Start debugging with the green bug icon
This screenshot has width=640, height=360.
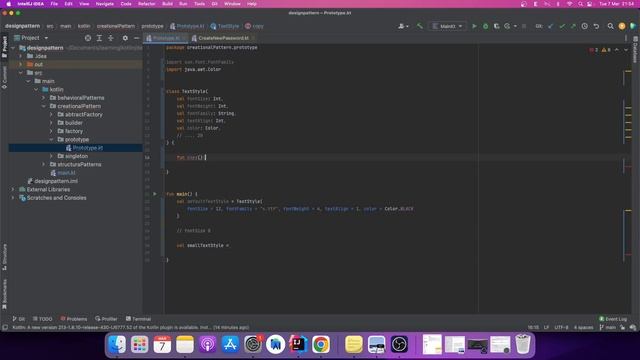[x=485, y=26]
